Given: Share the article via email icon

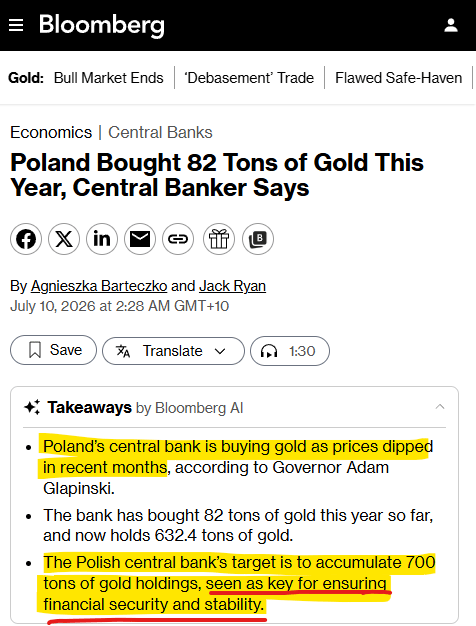Looking at the screenshot, I should tap(140, 239).
